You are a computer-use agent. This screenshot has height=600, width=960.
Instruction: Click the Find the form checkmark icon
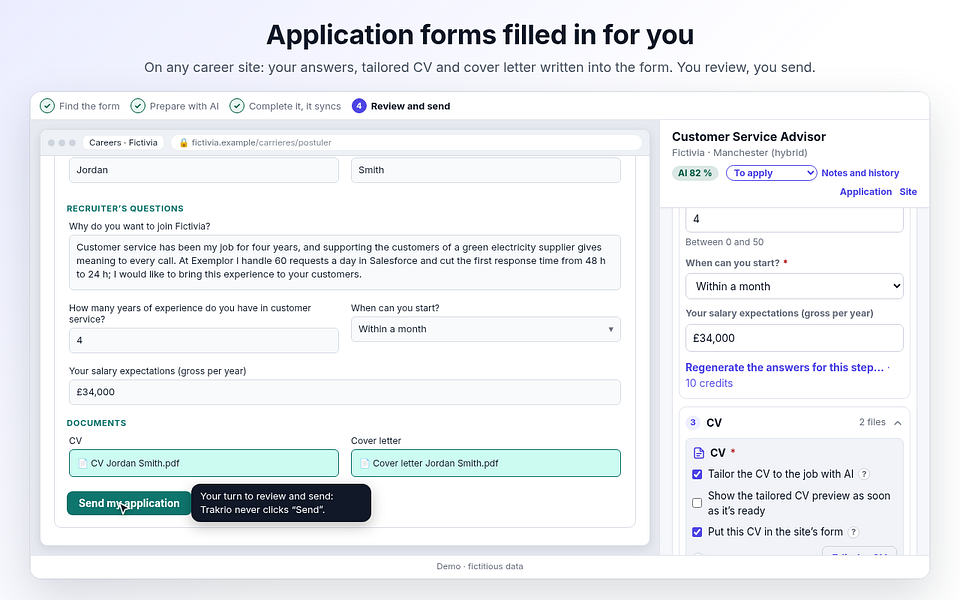click(47, 106)
